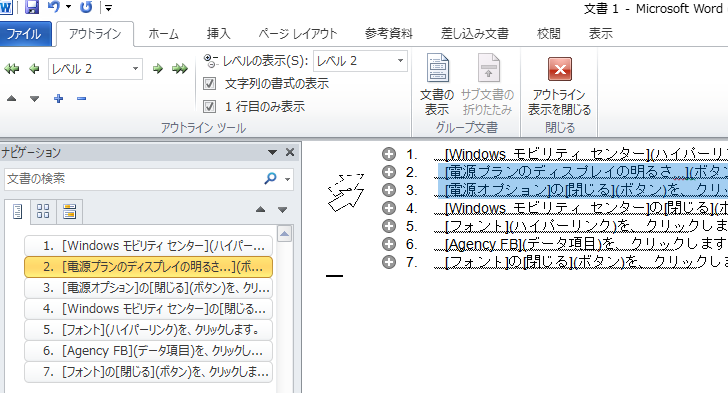Open search options dropdown next to magnifier
Screen dimensions: 728x393
coord(288,179)
